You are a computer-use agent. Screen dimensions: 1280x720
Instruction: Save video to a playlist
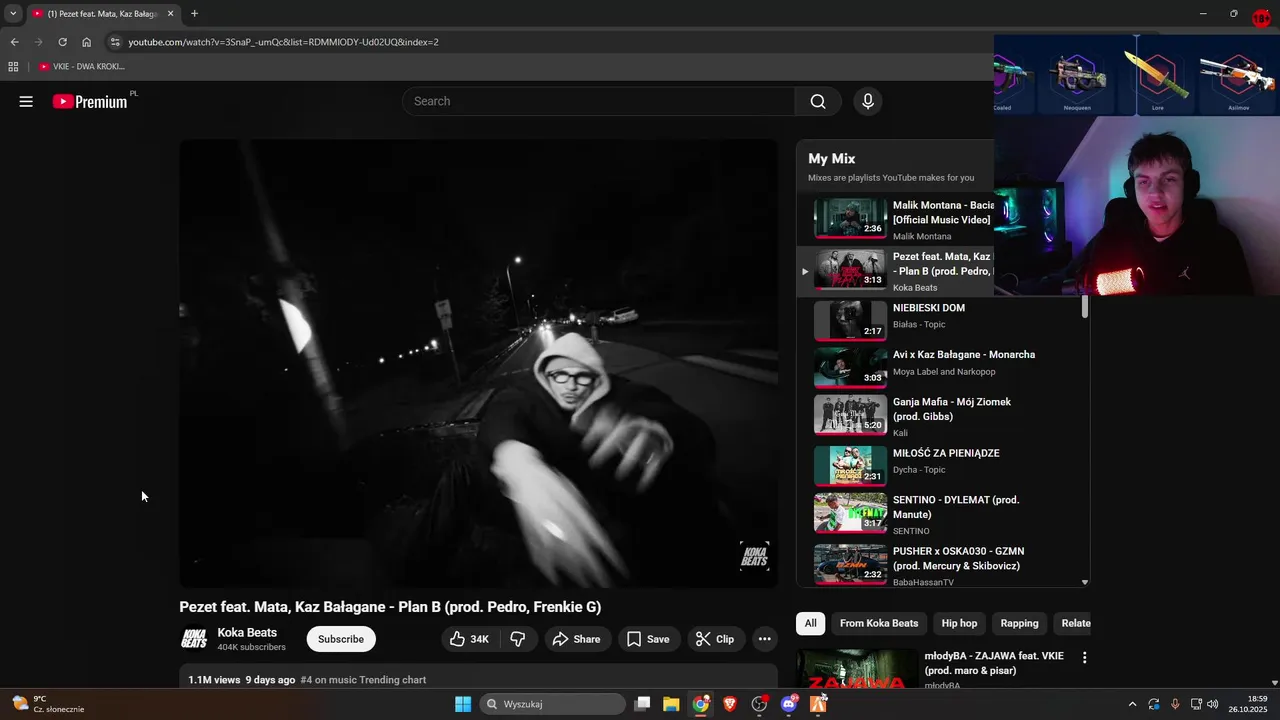click(x=648, y=639)
